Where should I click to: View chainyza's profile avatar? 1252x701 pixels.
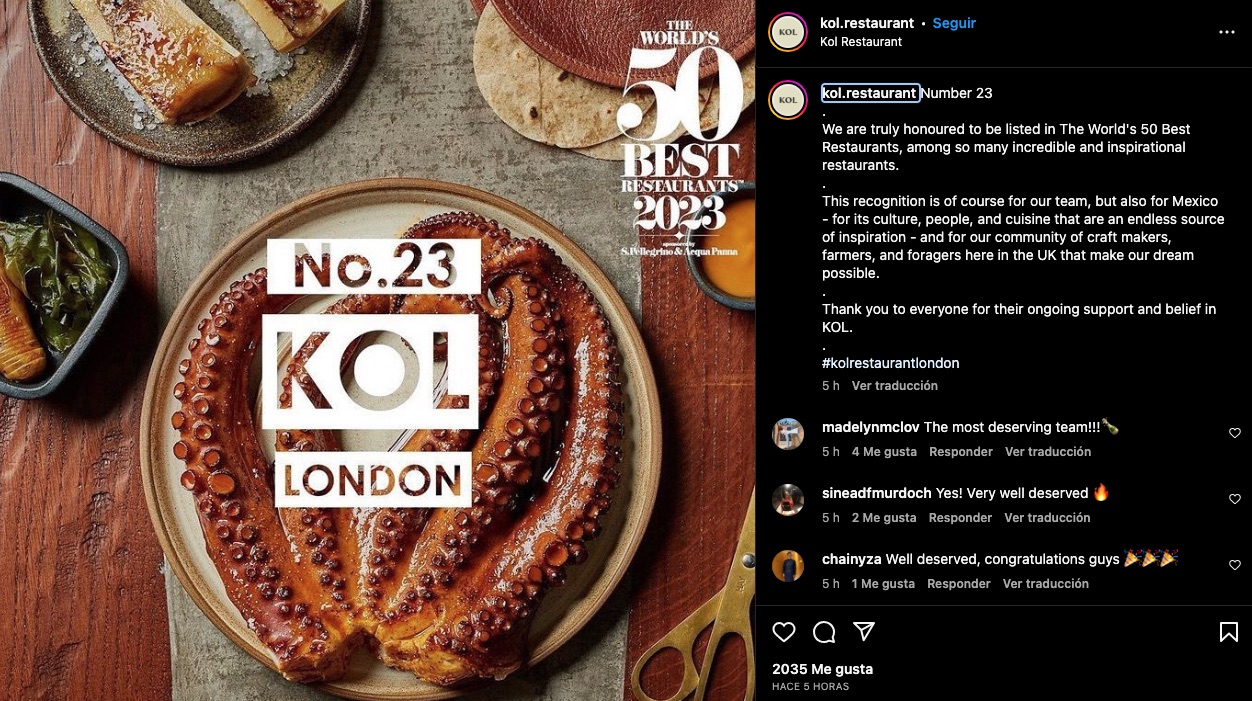tap(788, 566)
